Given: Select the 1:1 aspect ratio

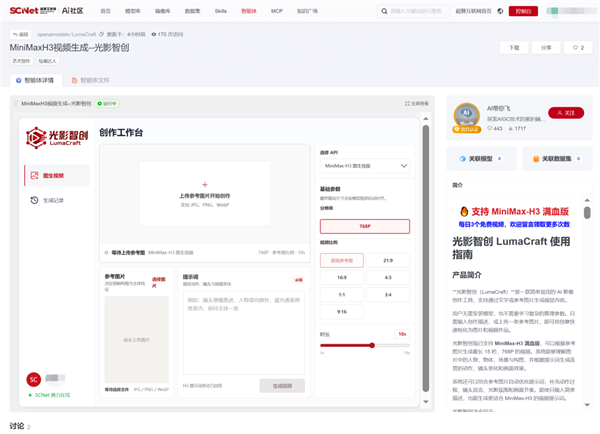Looking at the screenshot, I should click(x=342, y=295).
